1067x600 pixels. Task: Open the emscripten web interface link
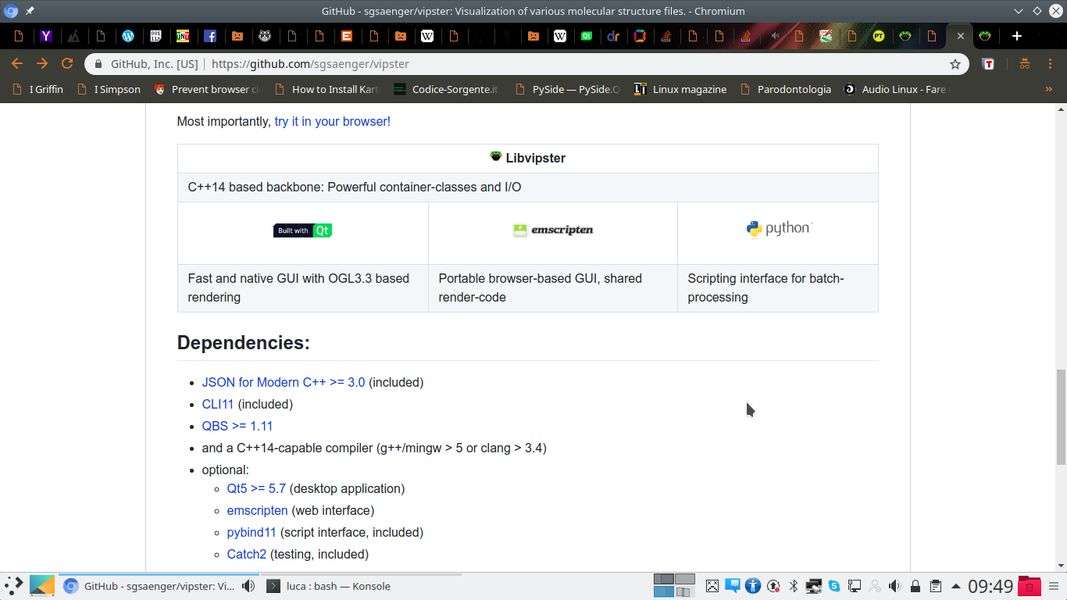pyautogui.click(x=257, y=510)
